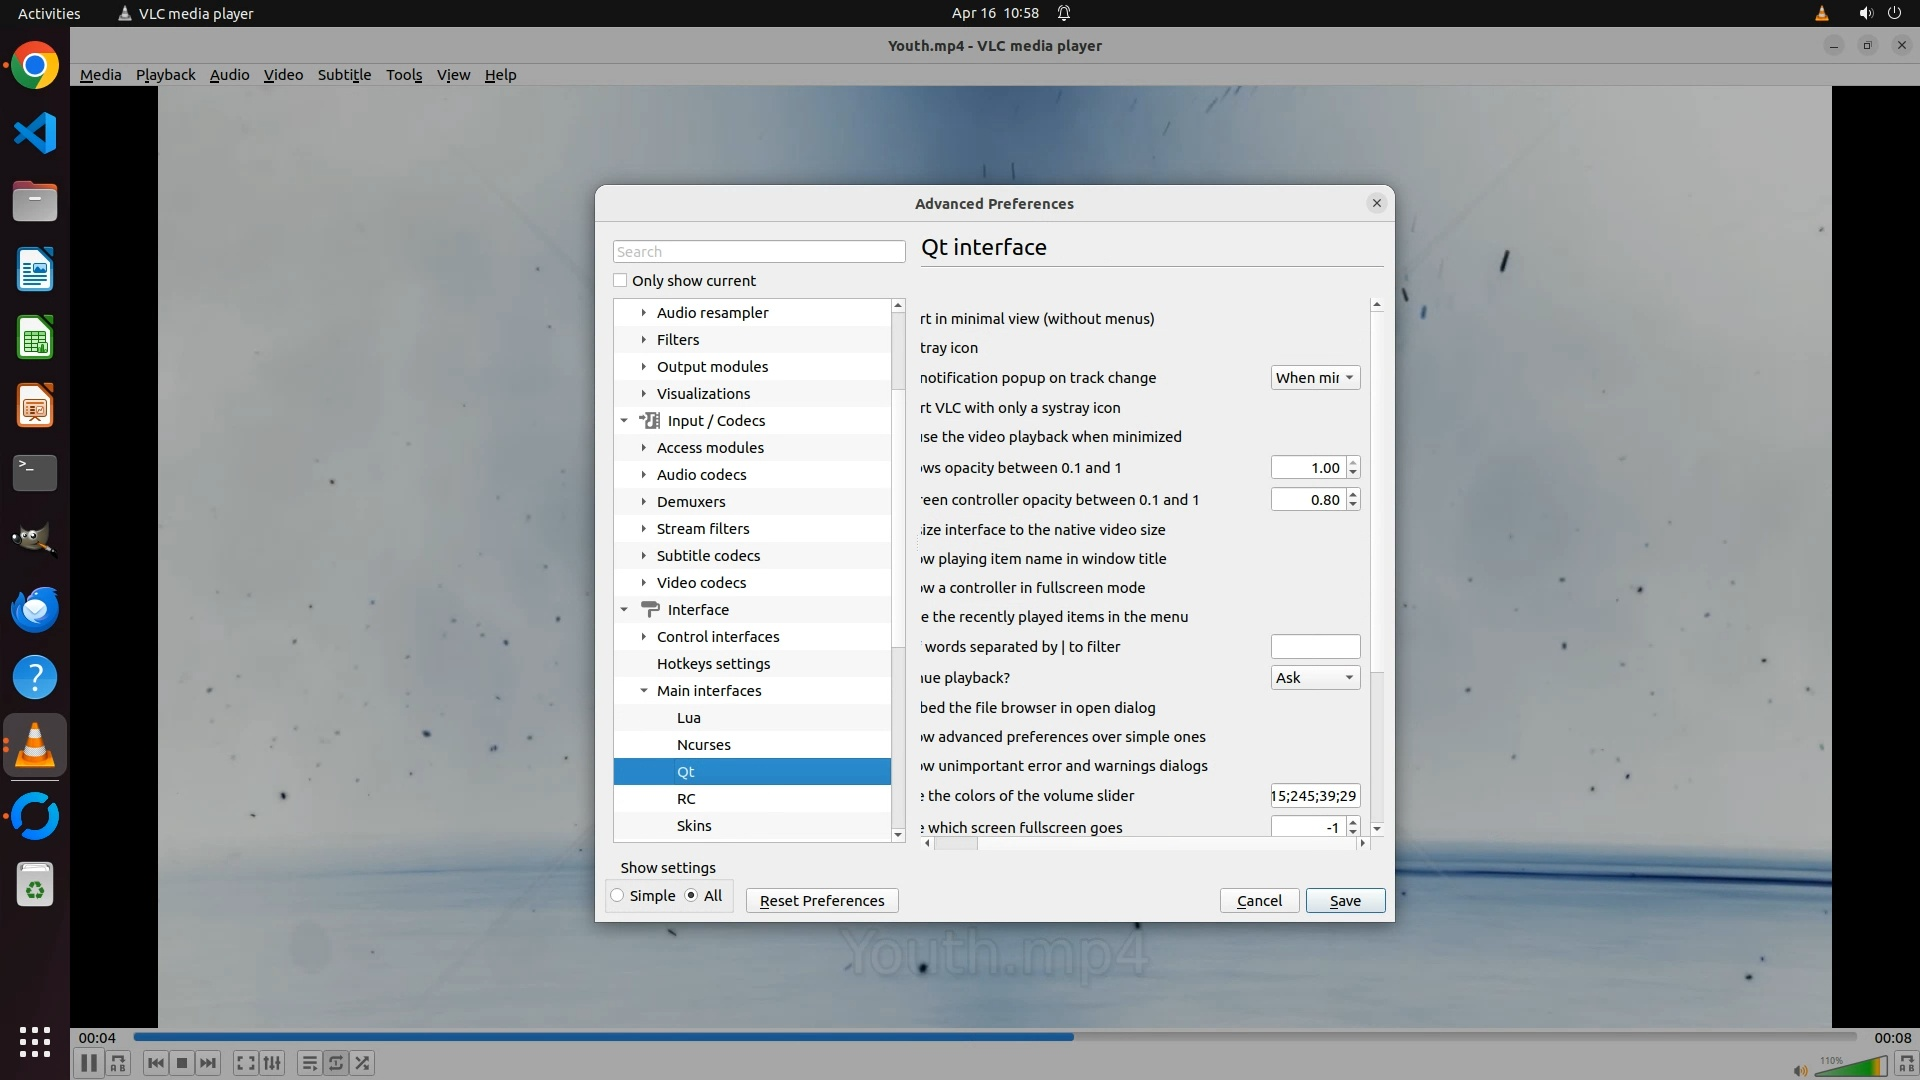Collapse the Main interfaces tree node

644,691
